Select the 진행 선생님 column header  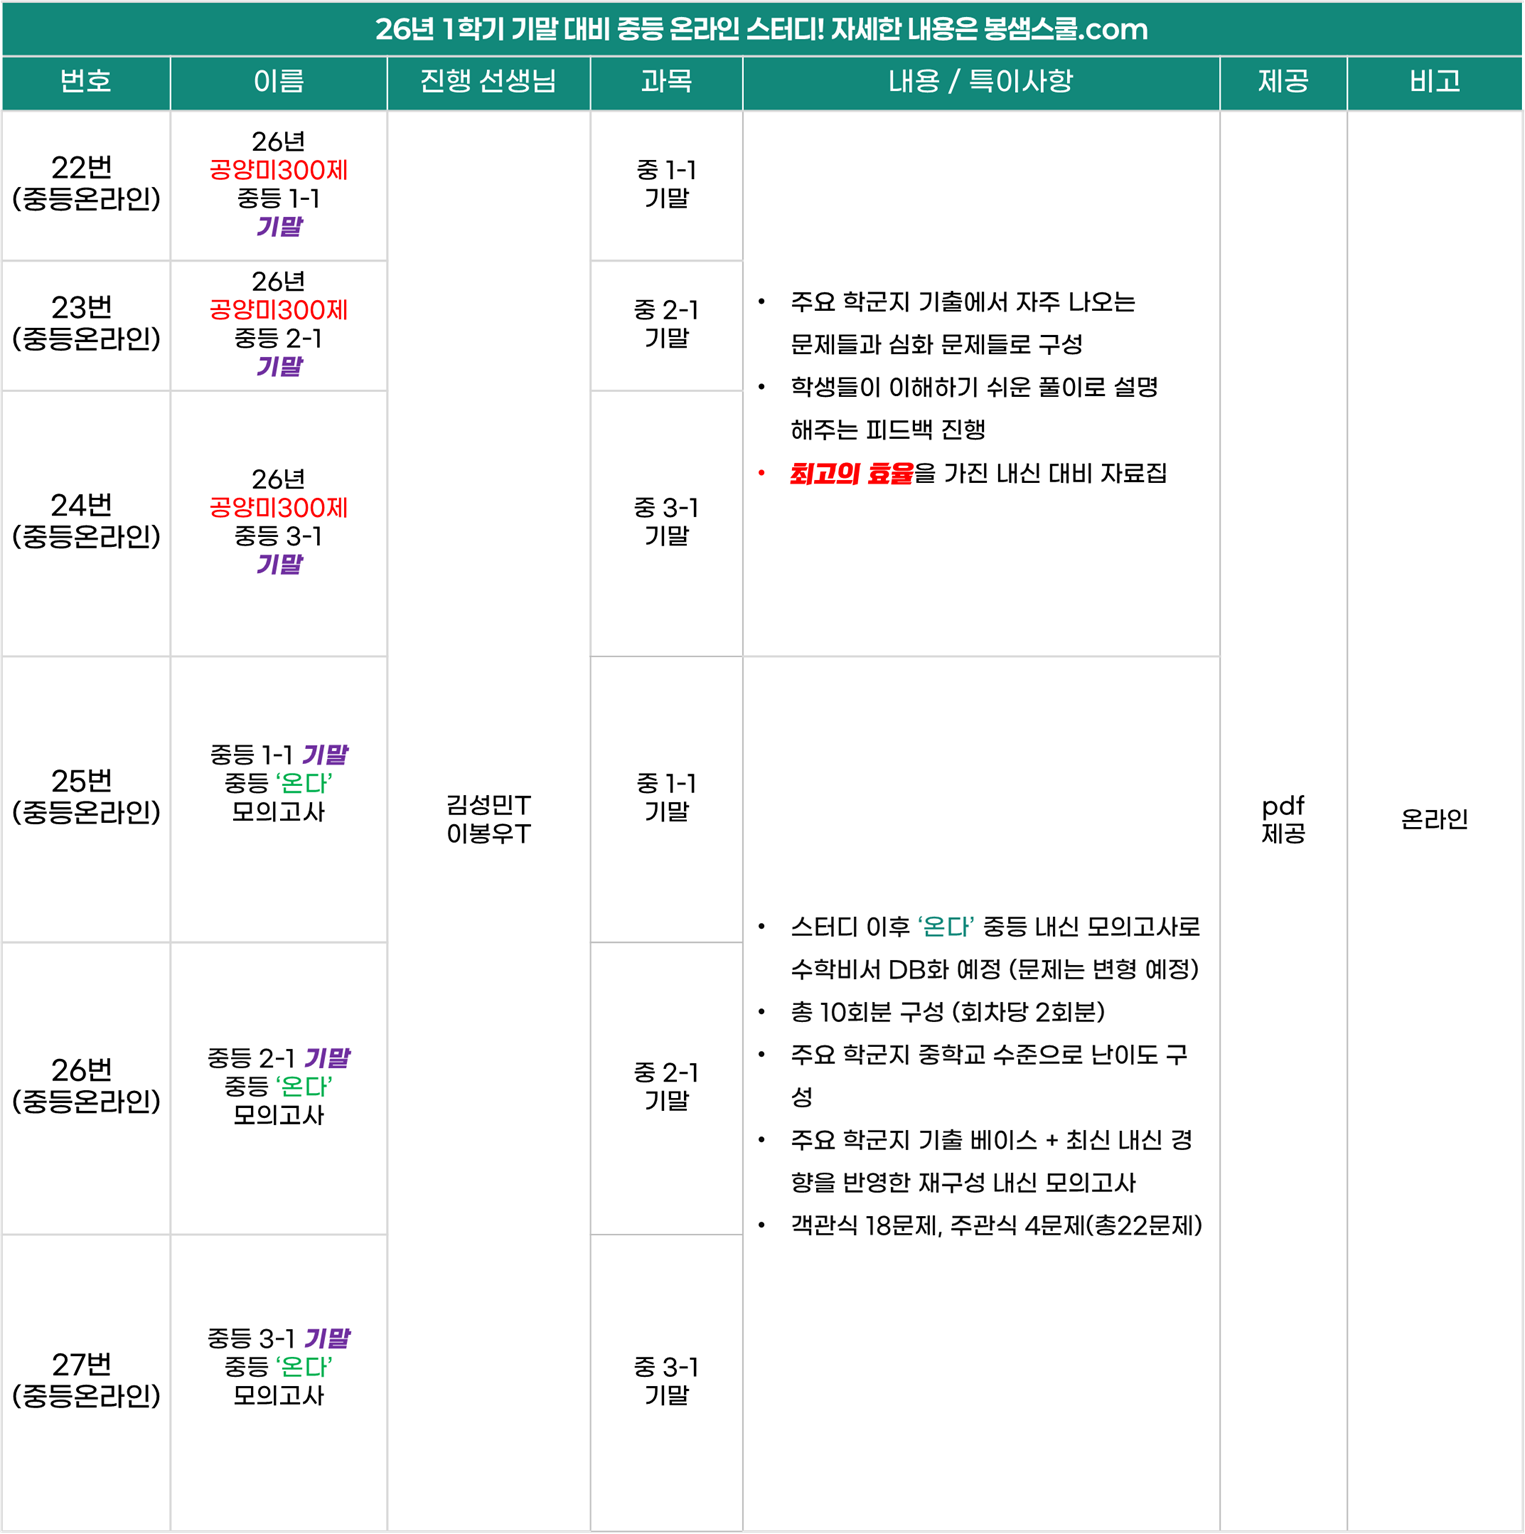click(489, 83)
